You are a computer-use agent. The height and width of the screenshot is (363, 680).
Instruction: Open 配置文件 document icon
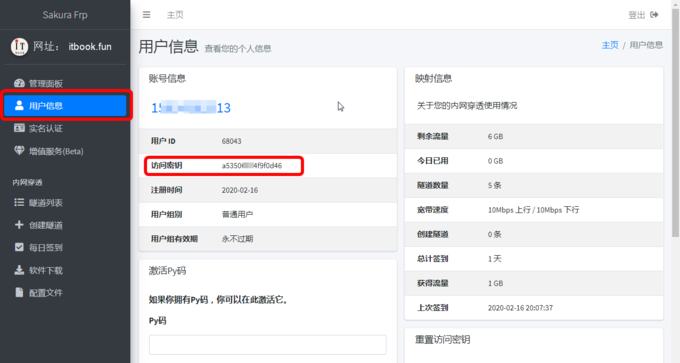[19, 292]
